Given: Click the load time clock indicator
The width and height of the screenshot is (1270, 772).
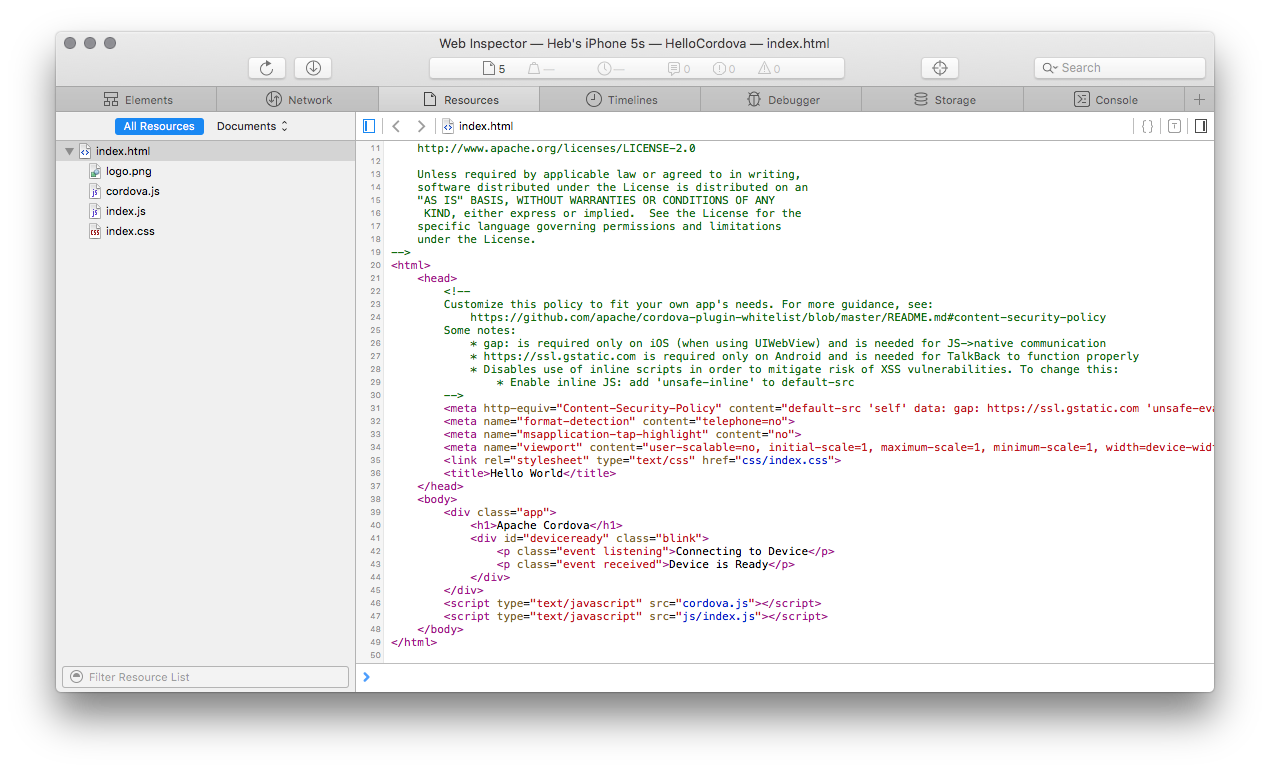Looking at the screenshot, I should click(x=611, y=69).
